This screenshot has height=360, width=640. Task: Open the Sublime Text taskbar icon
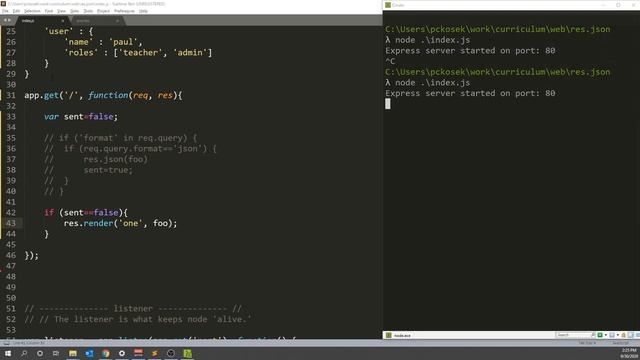click(155, 353)
